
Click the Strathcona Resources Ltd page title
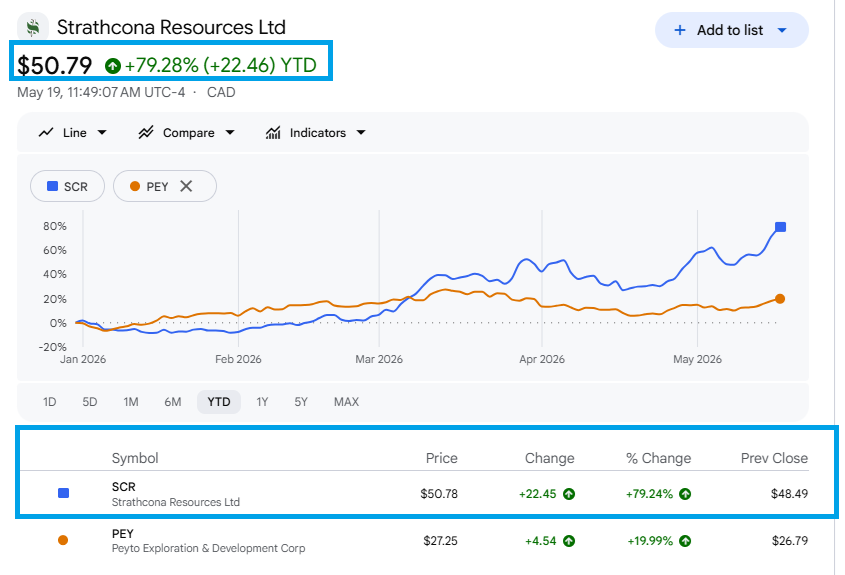[171, 27]
